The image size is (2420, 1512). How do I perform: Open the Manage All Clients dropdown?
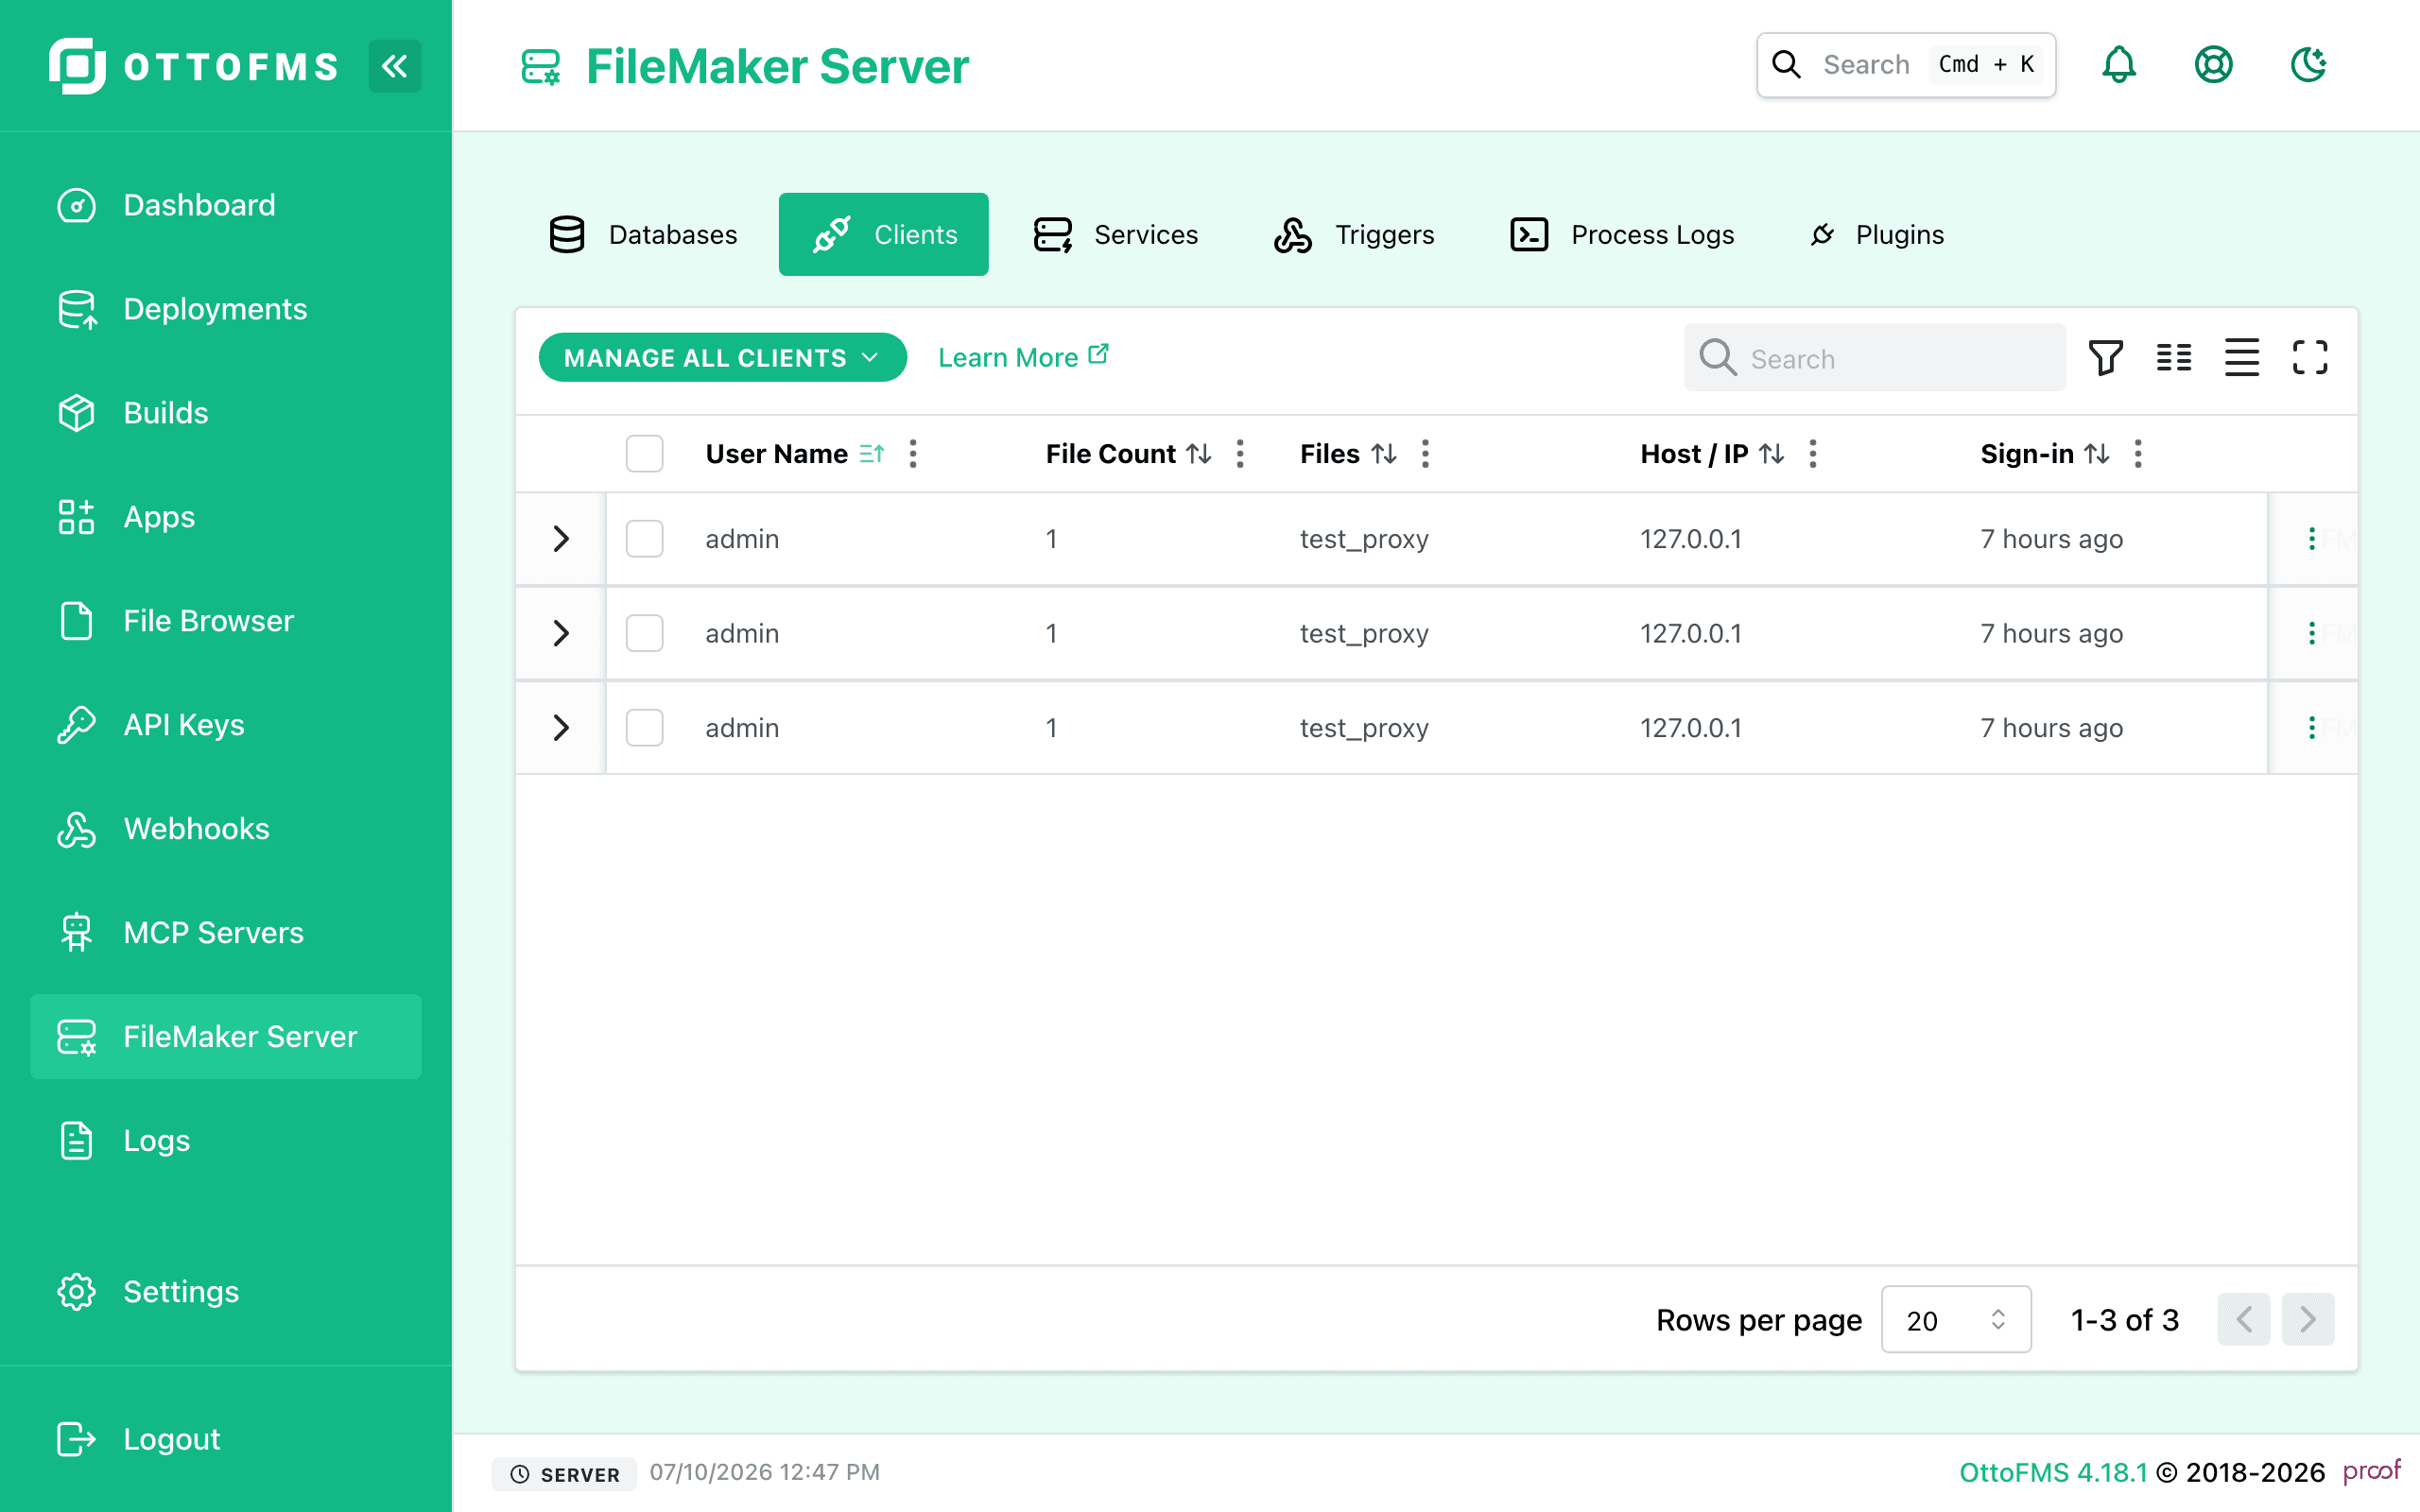coord(722,357)
